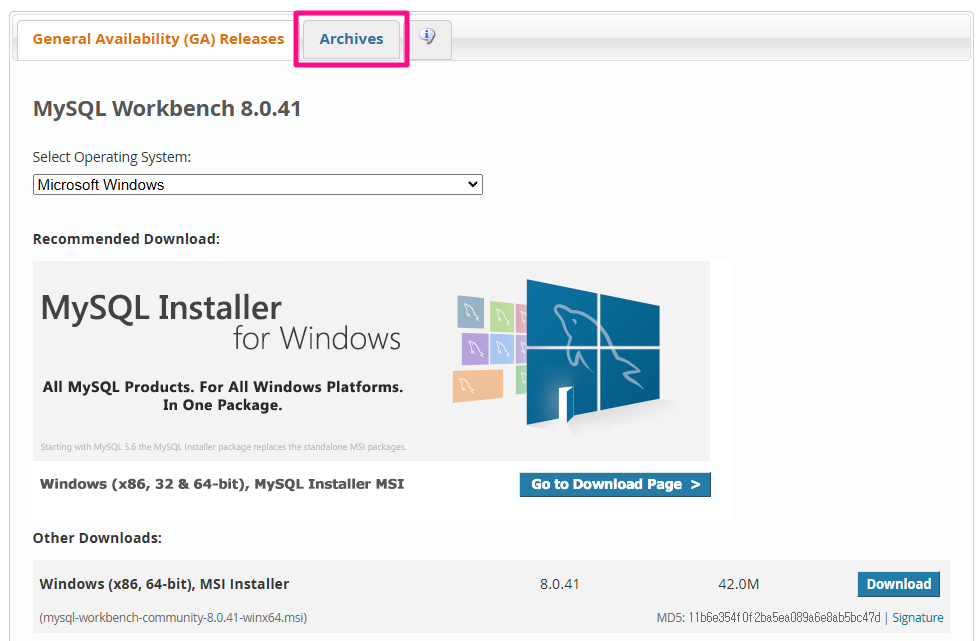Click the MySQL Workbench 8.0.41 heading
Viewport: 977px width, 641px height.
167,108
